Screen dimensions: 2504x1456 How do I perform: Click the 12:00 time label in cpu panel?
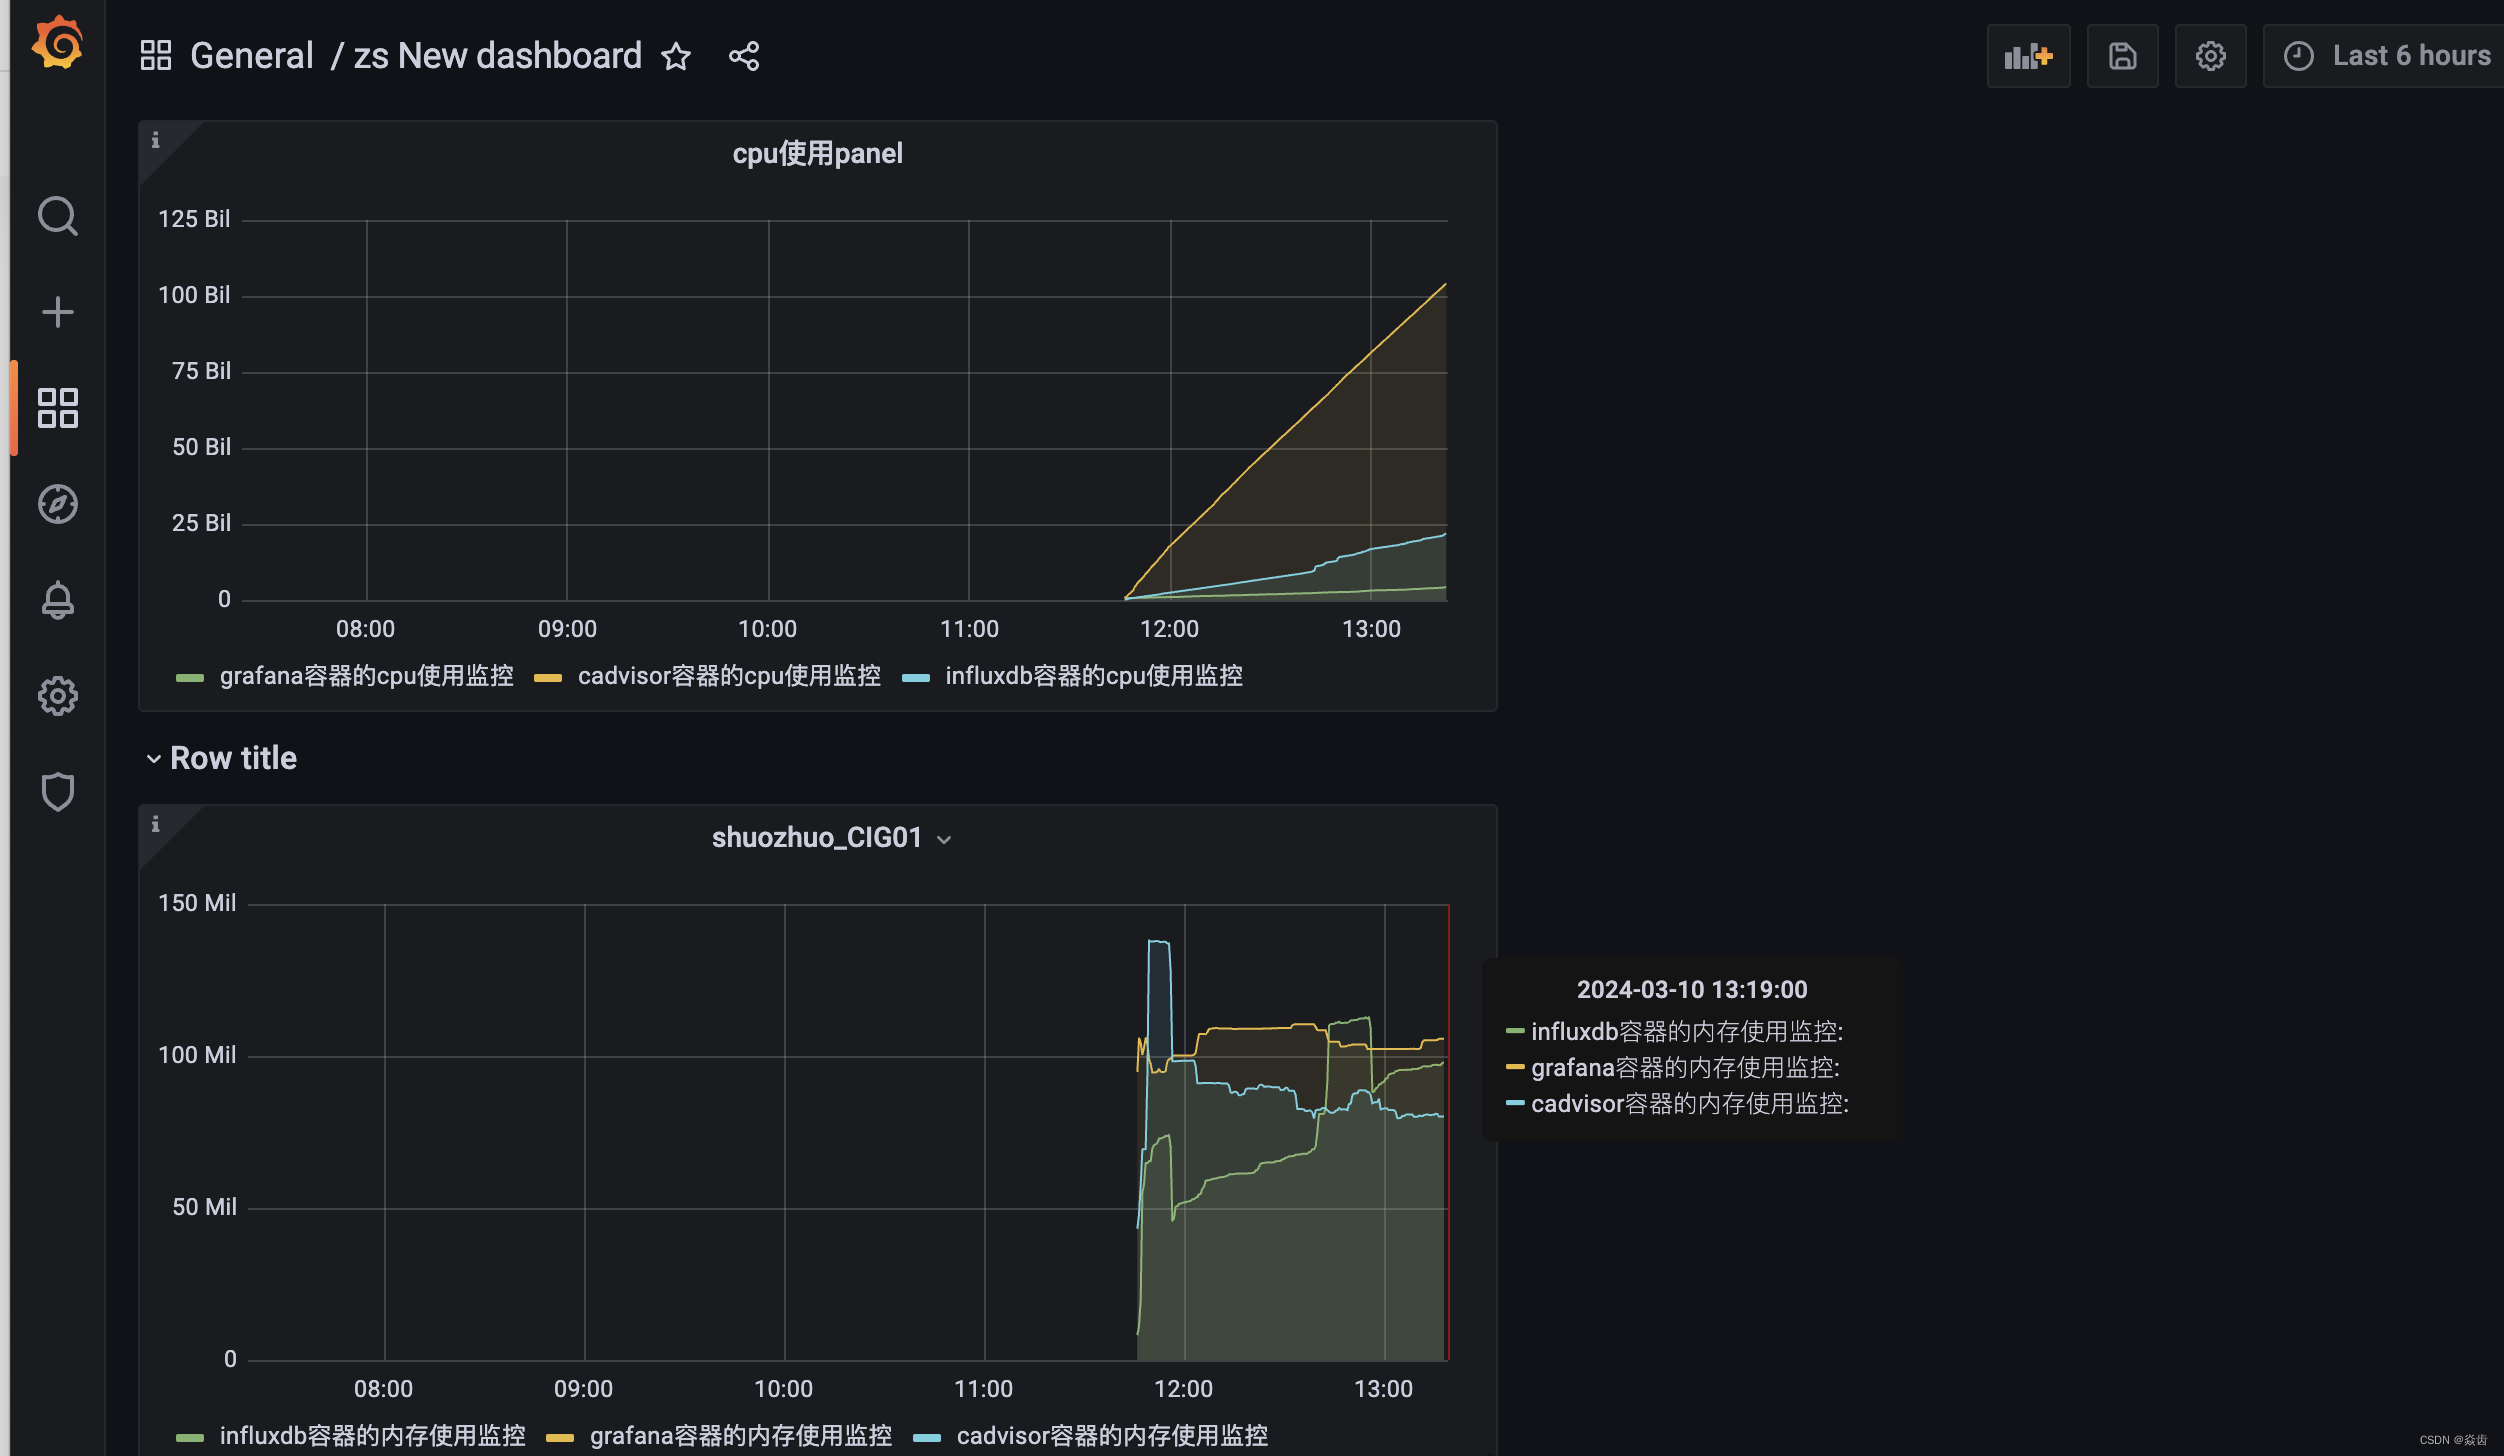pos(1169,629)
